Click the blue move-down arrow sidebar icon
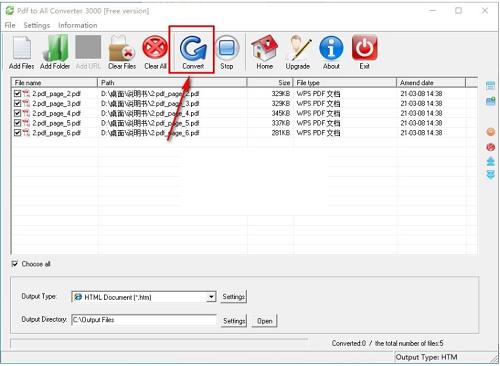The image size is (500, 366). 490,174
